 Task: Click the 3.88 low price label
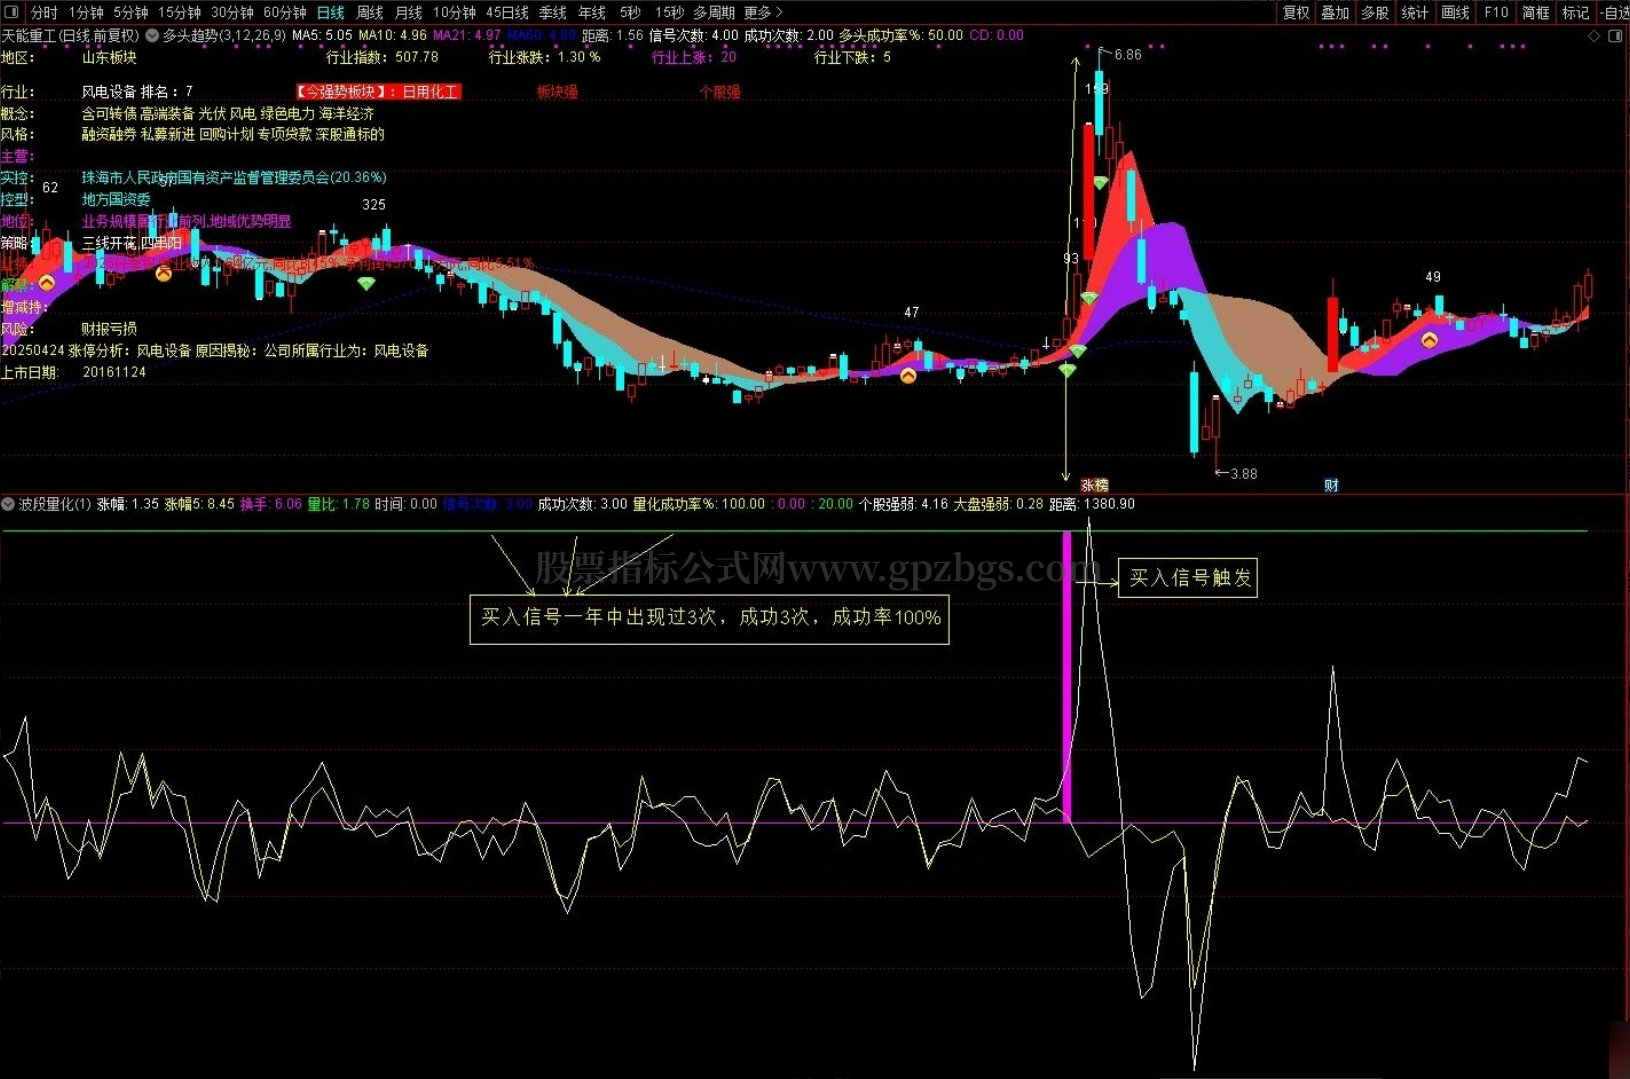(1243, 474)
